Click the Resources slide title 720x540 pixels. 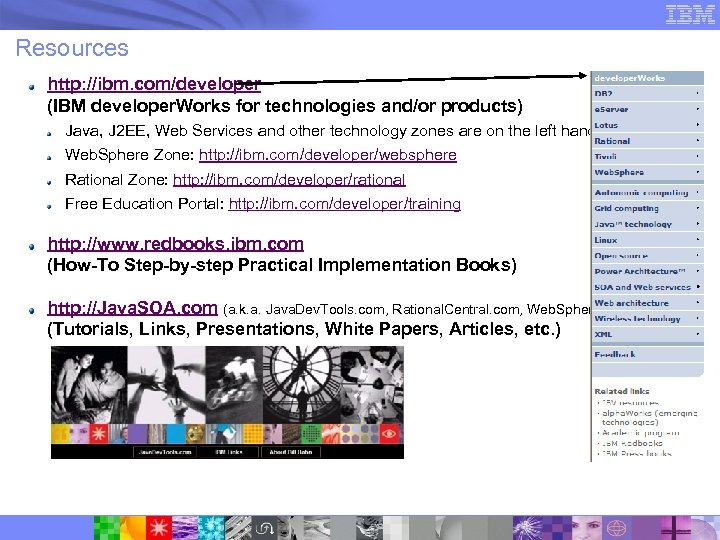click(x=72, y=48)
